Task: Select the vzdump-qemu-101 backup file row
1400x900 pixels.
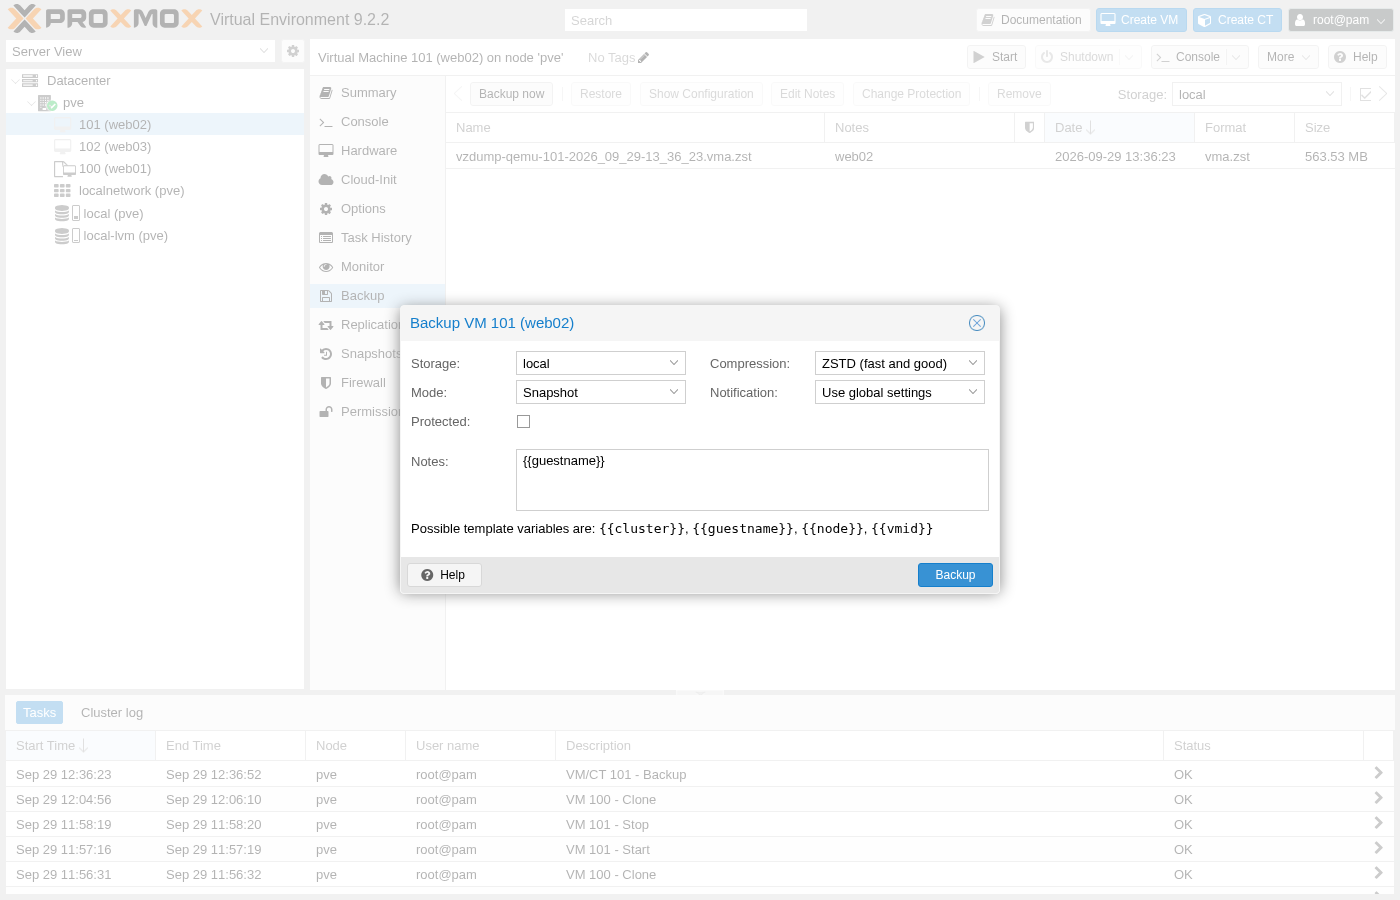Action: [x=919, y=157]
